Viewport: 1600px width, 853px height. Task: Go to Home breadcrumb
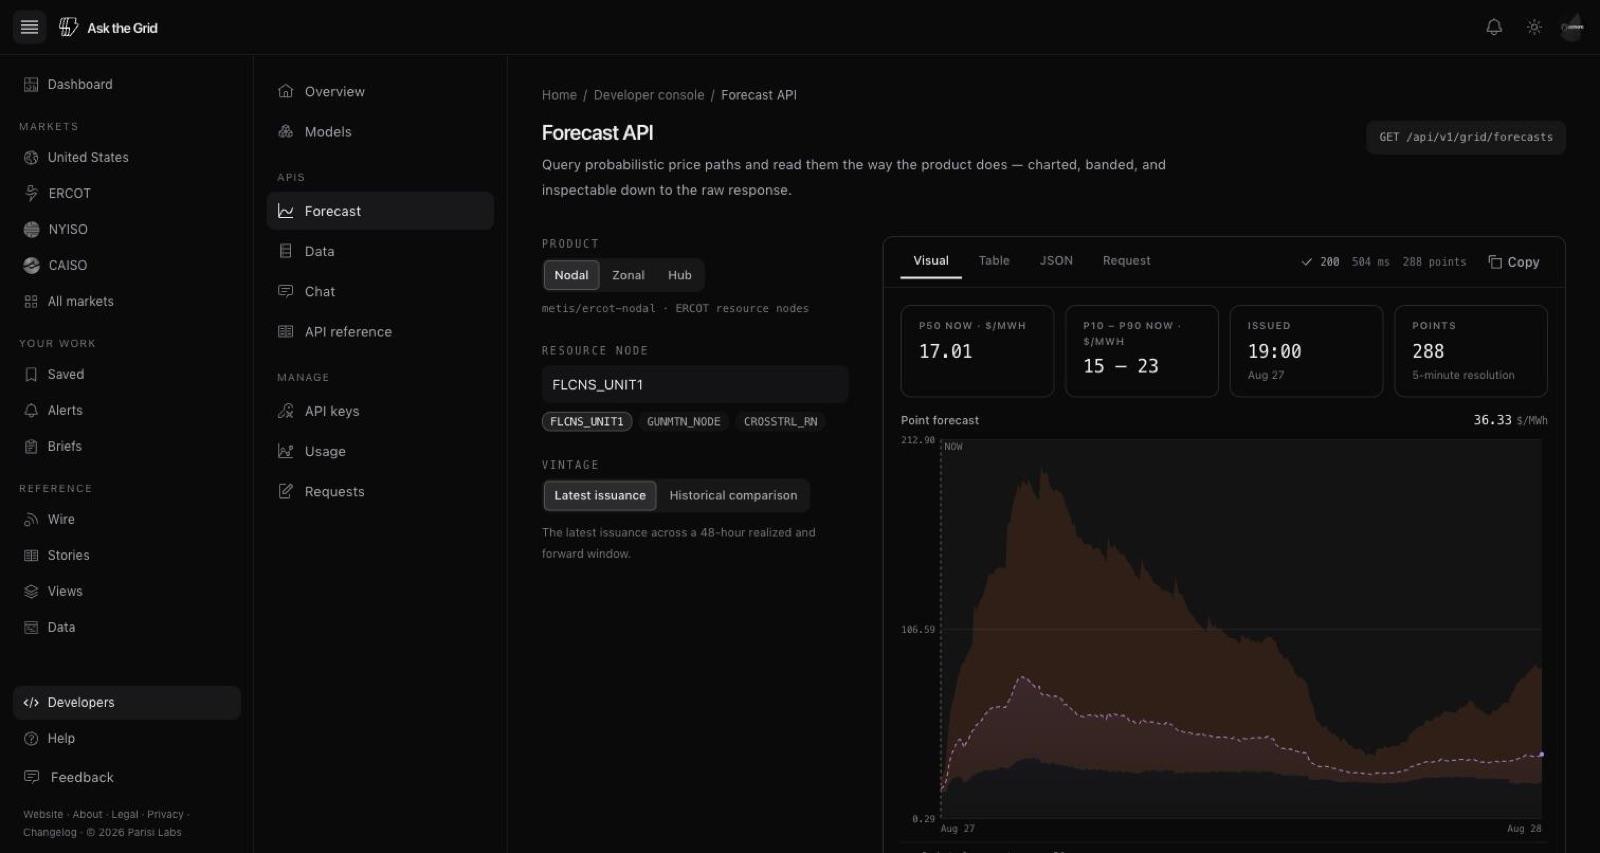pos(559,95)
